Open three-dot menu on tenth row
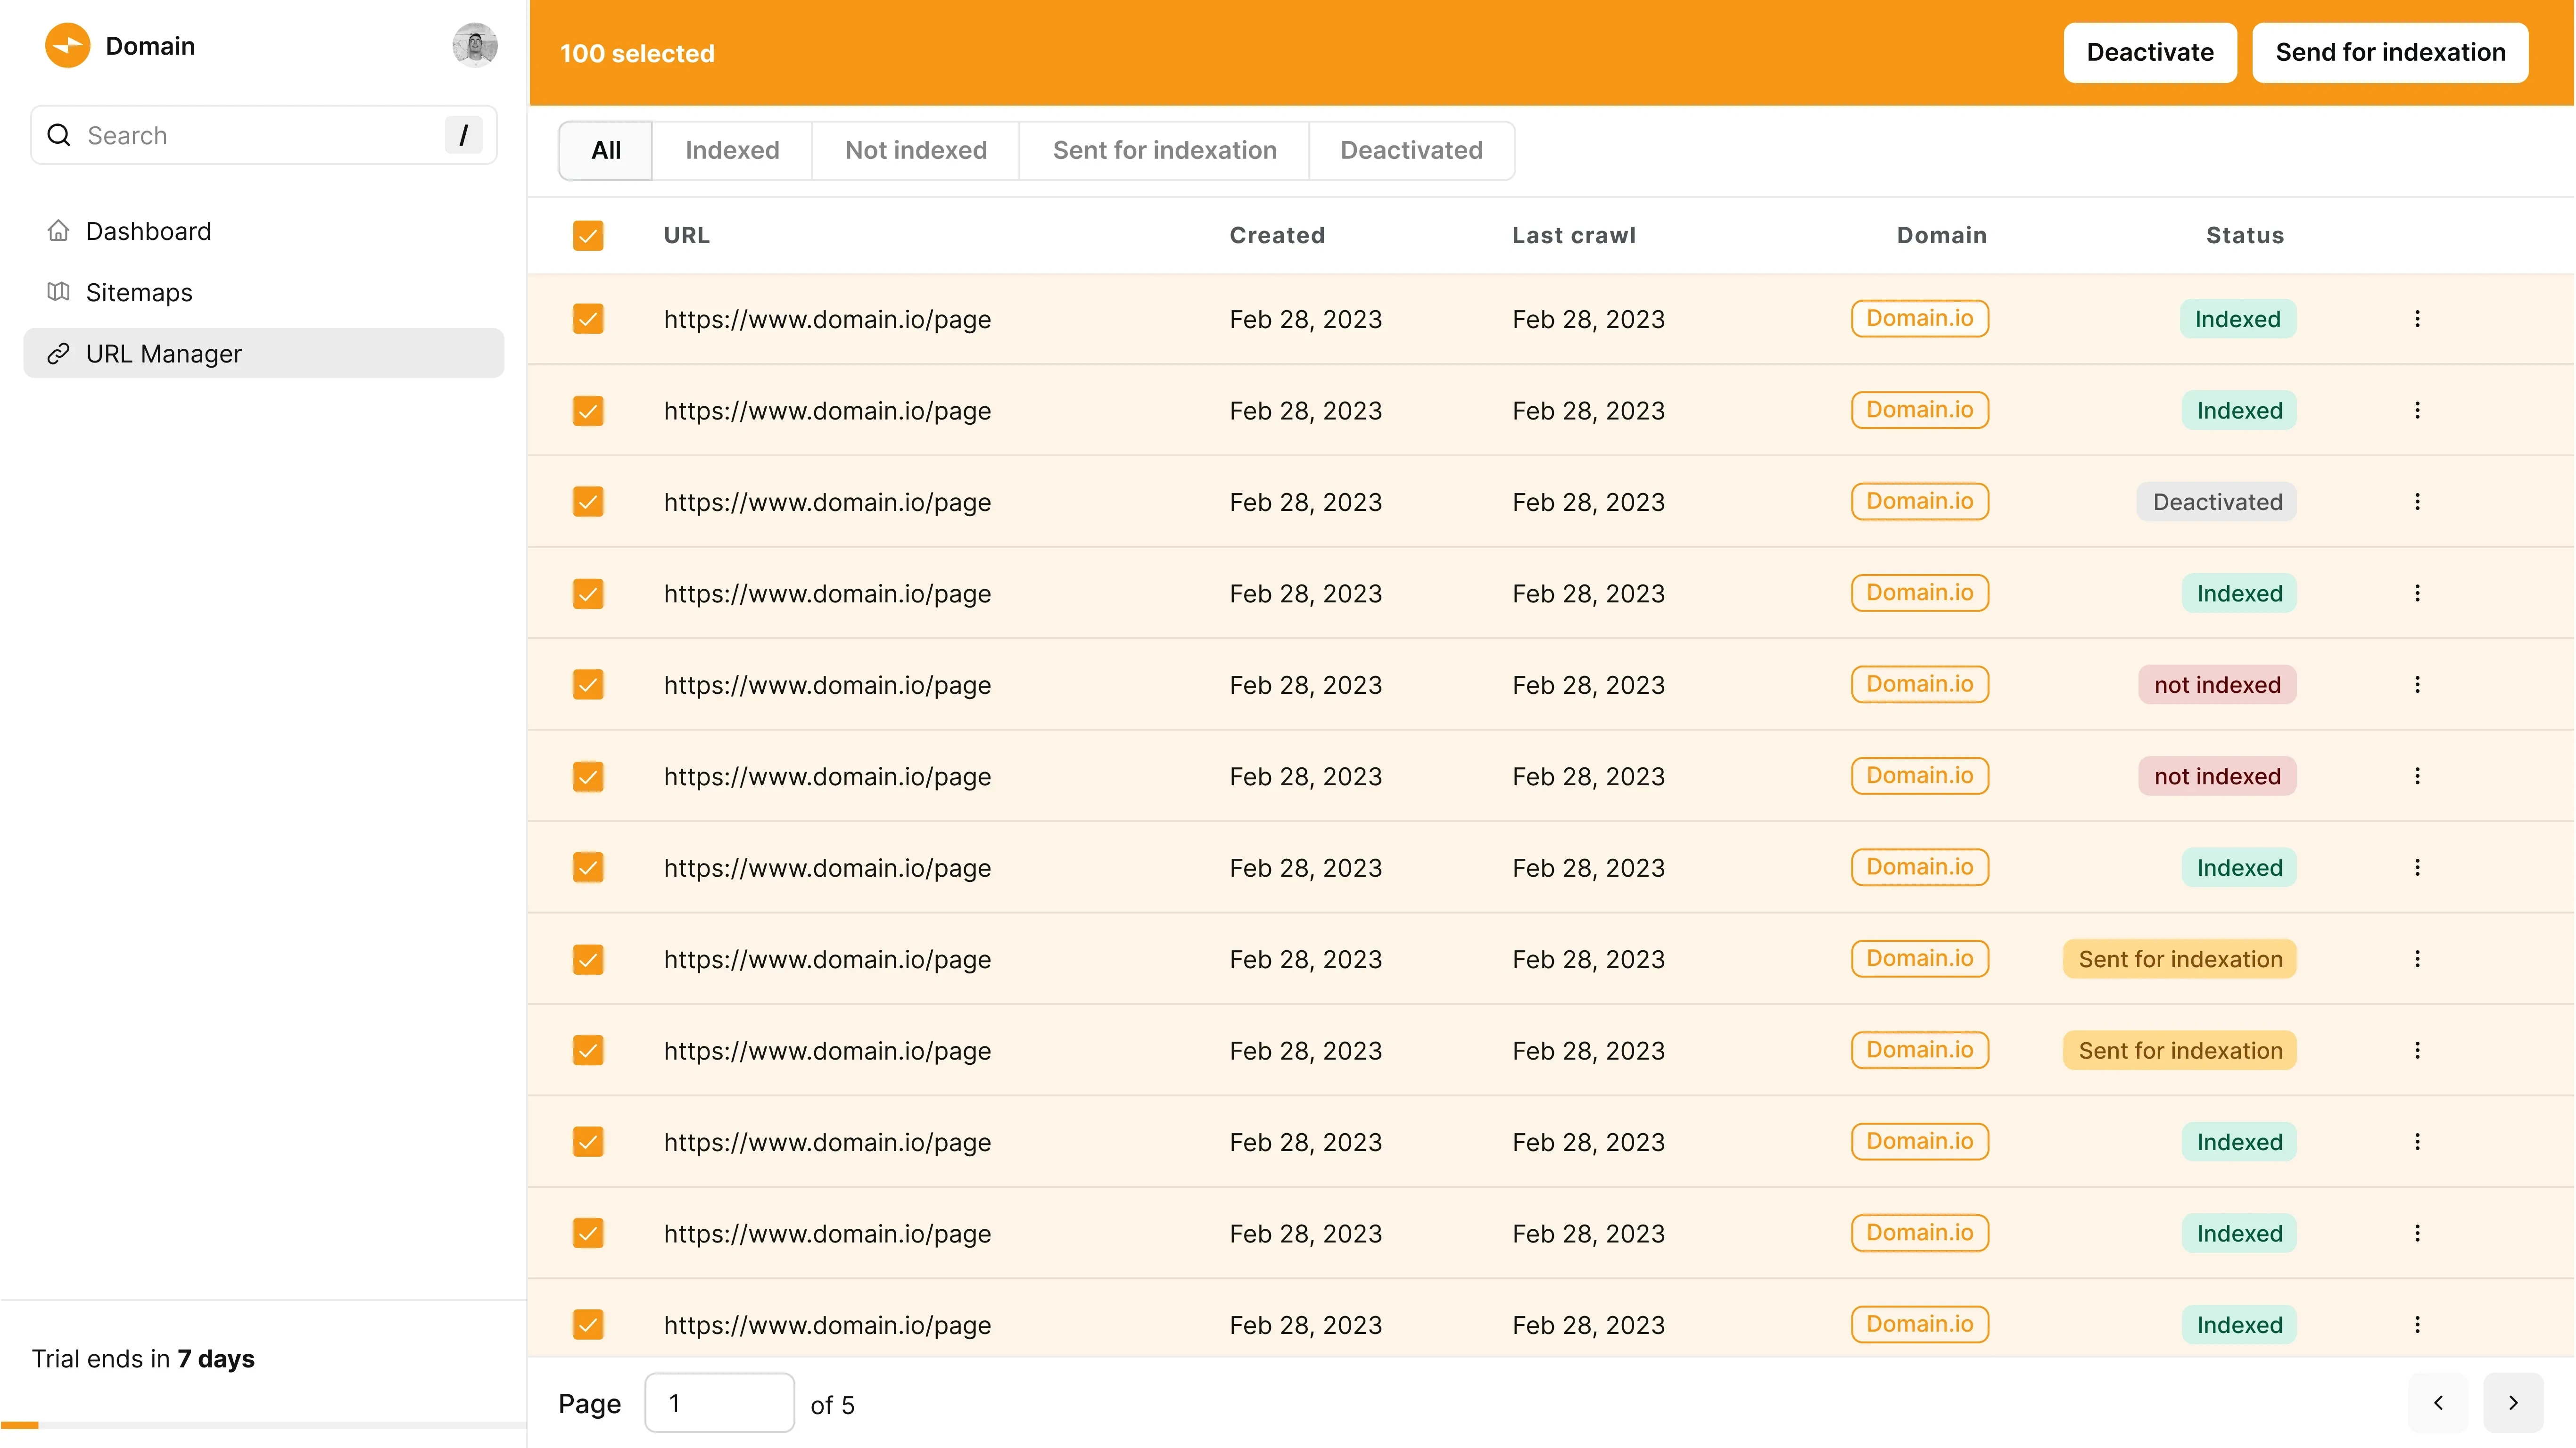The image size is (2576, 1448). 2417,1142
